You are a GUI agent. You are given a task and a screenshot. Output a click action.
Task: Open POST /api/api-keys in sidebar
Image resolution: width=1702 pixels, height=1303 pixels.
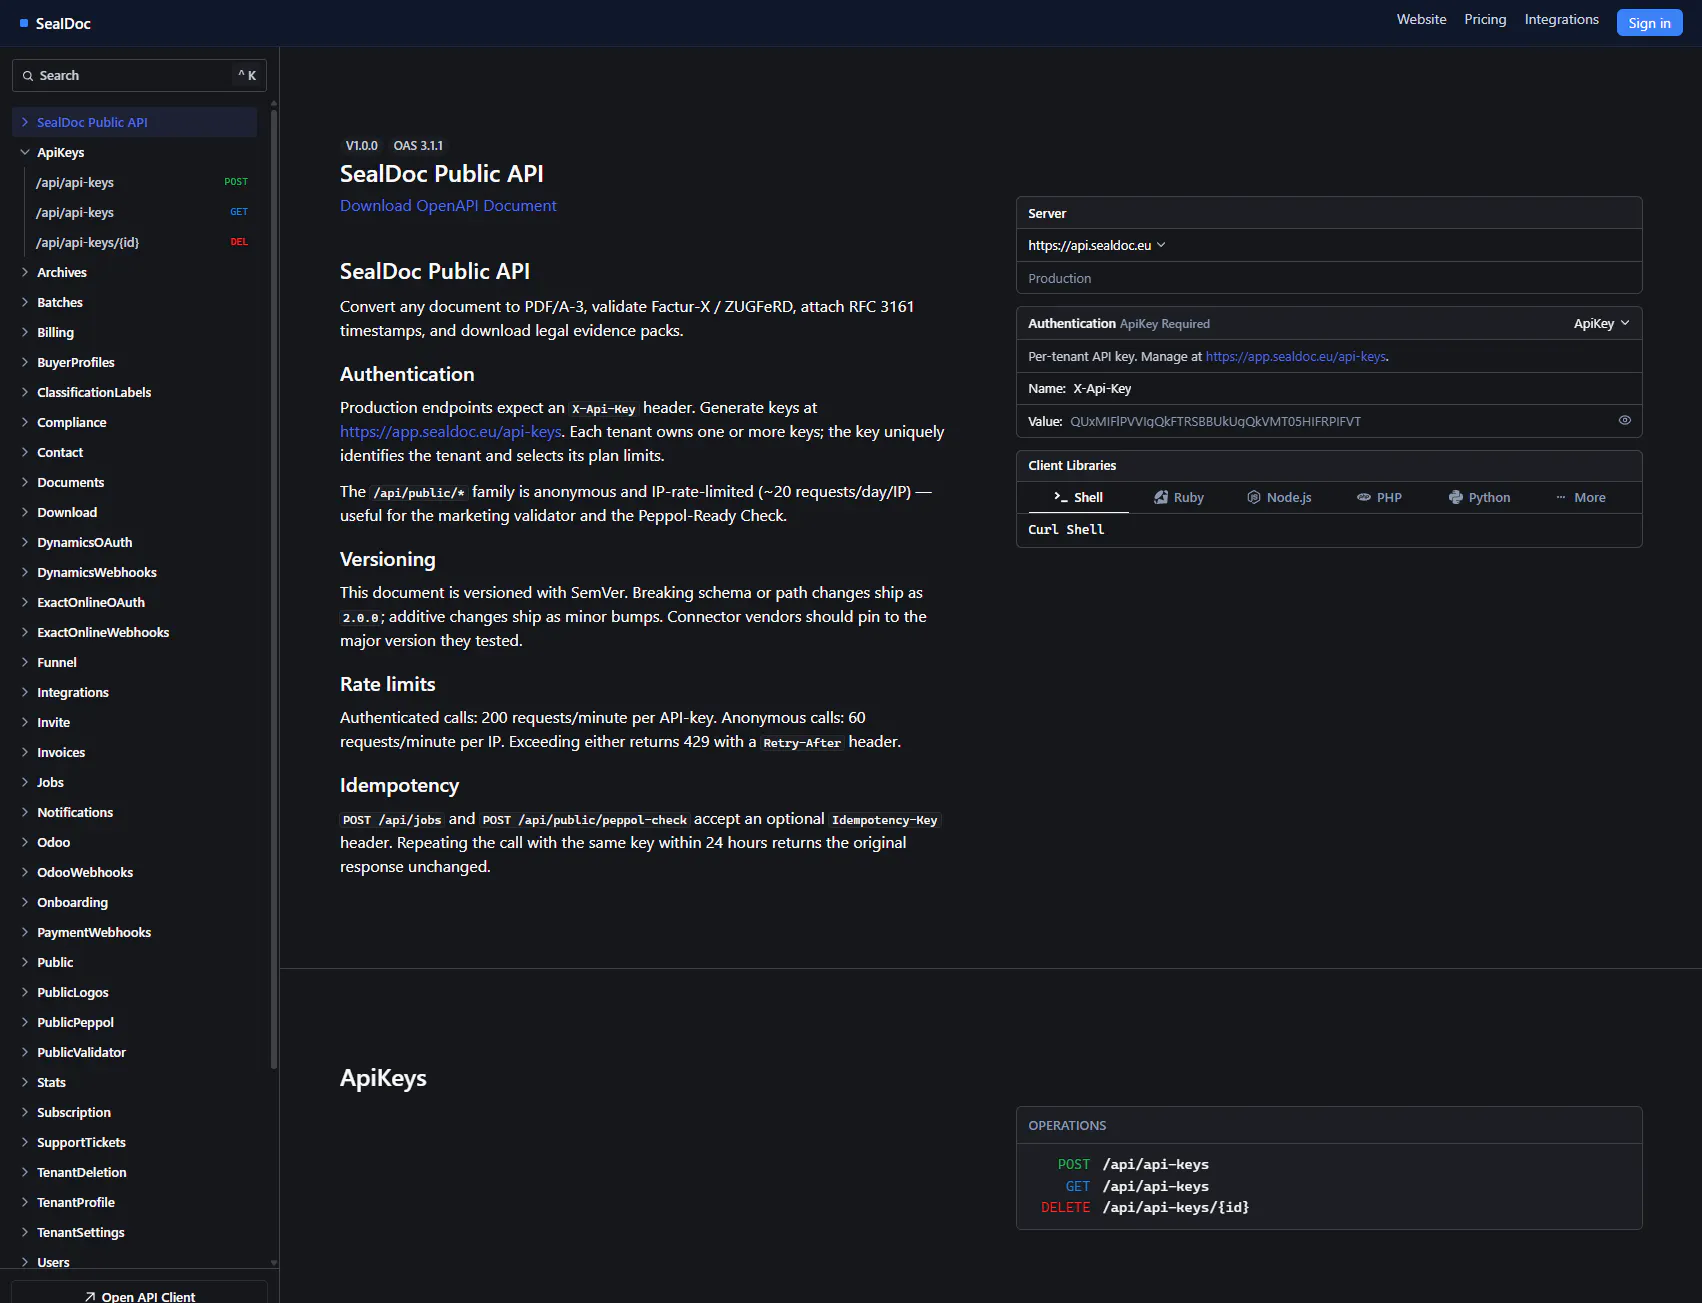tap(142, 182)
